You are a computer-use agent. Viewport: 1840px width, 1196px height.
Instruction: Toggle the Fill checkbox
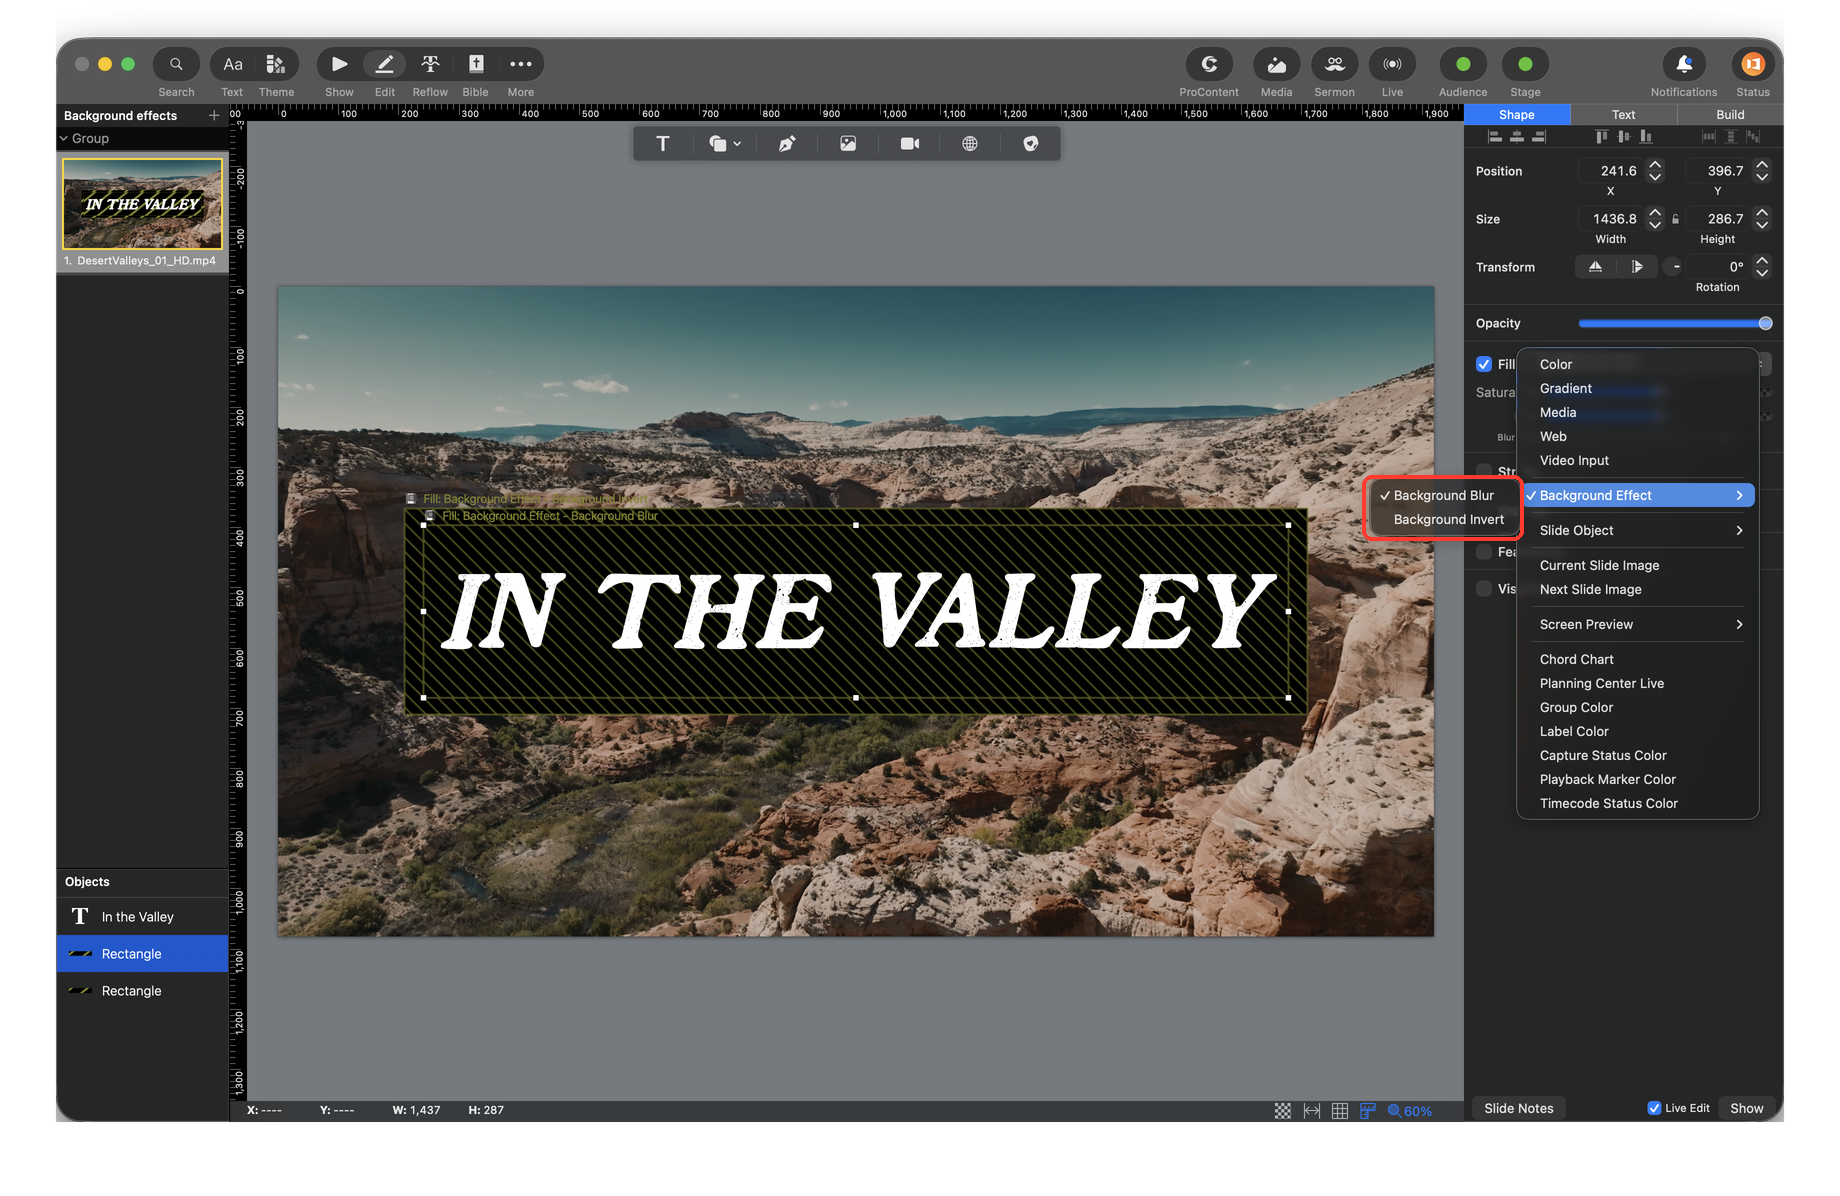(x=1484, y=364)
